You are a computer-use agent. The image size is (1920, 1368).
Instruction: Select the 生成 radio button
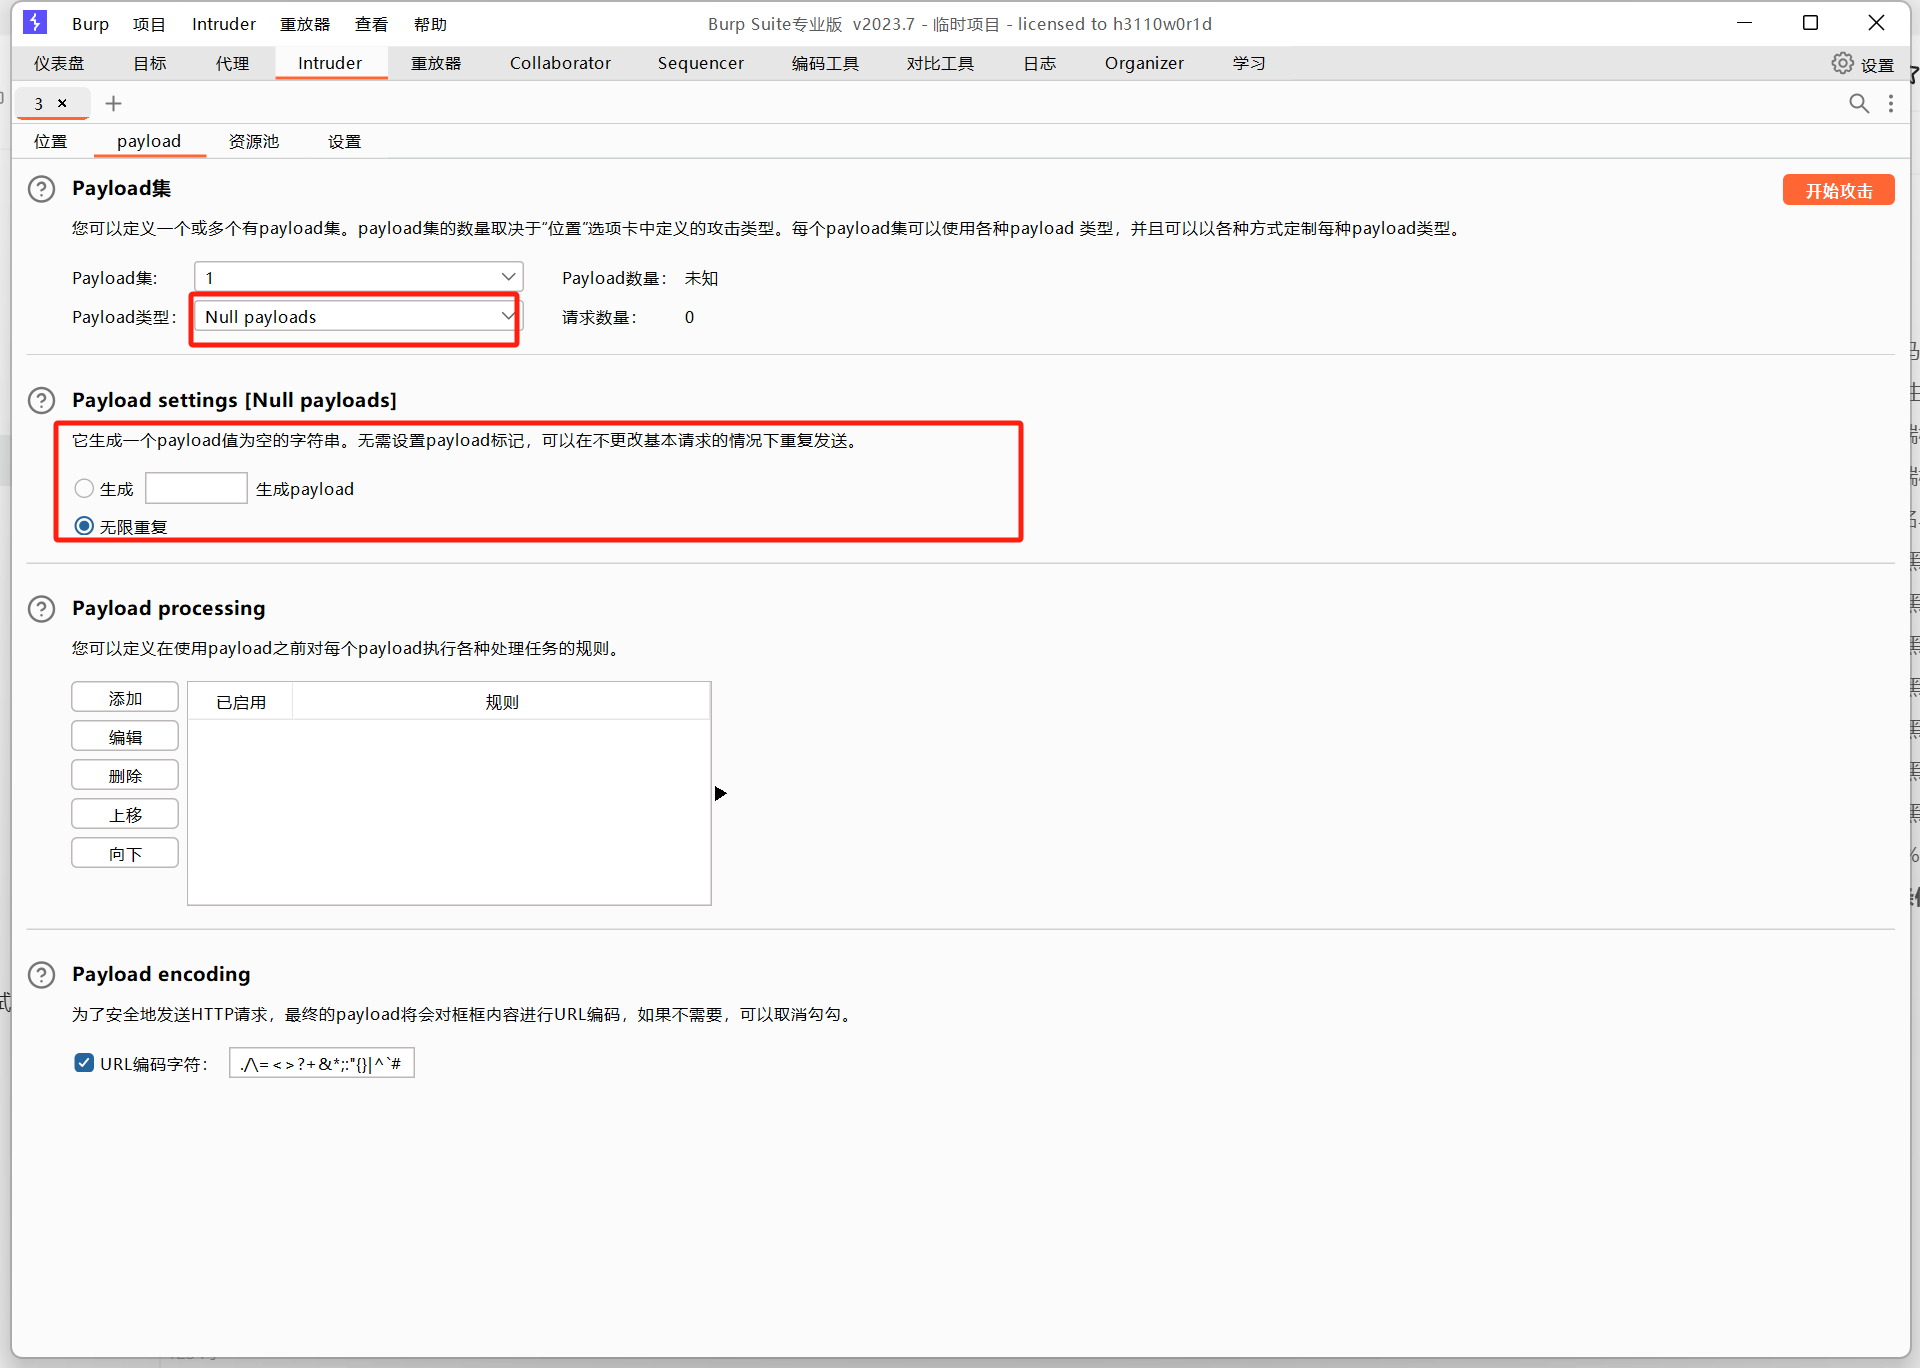click(x=84, y=488)
